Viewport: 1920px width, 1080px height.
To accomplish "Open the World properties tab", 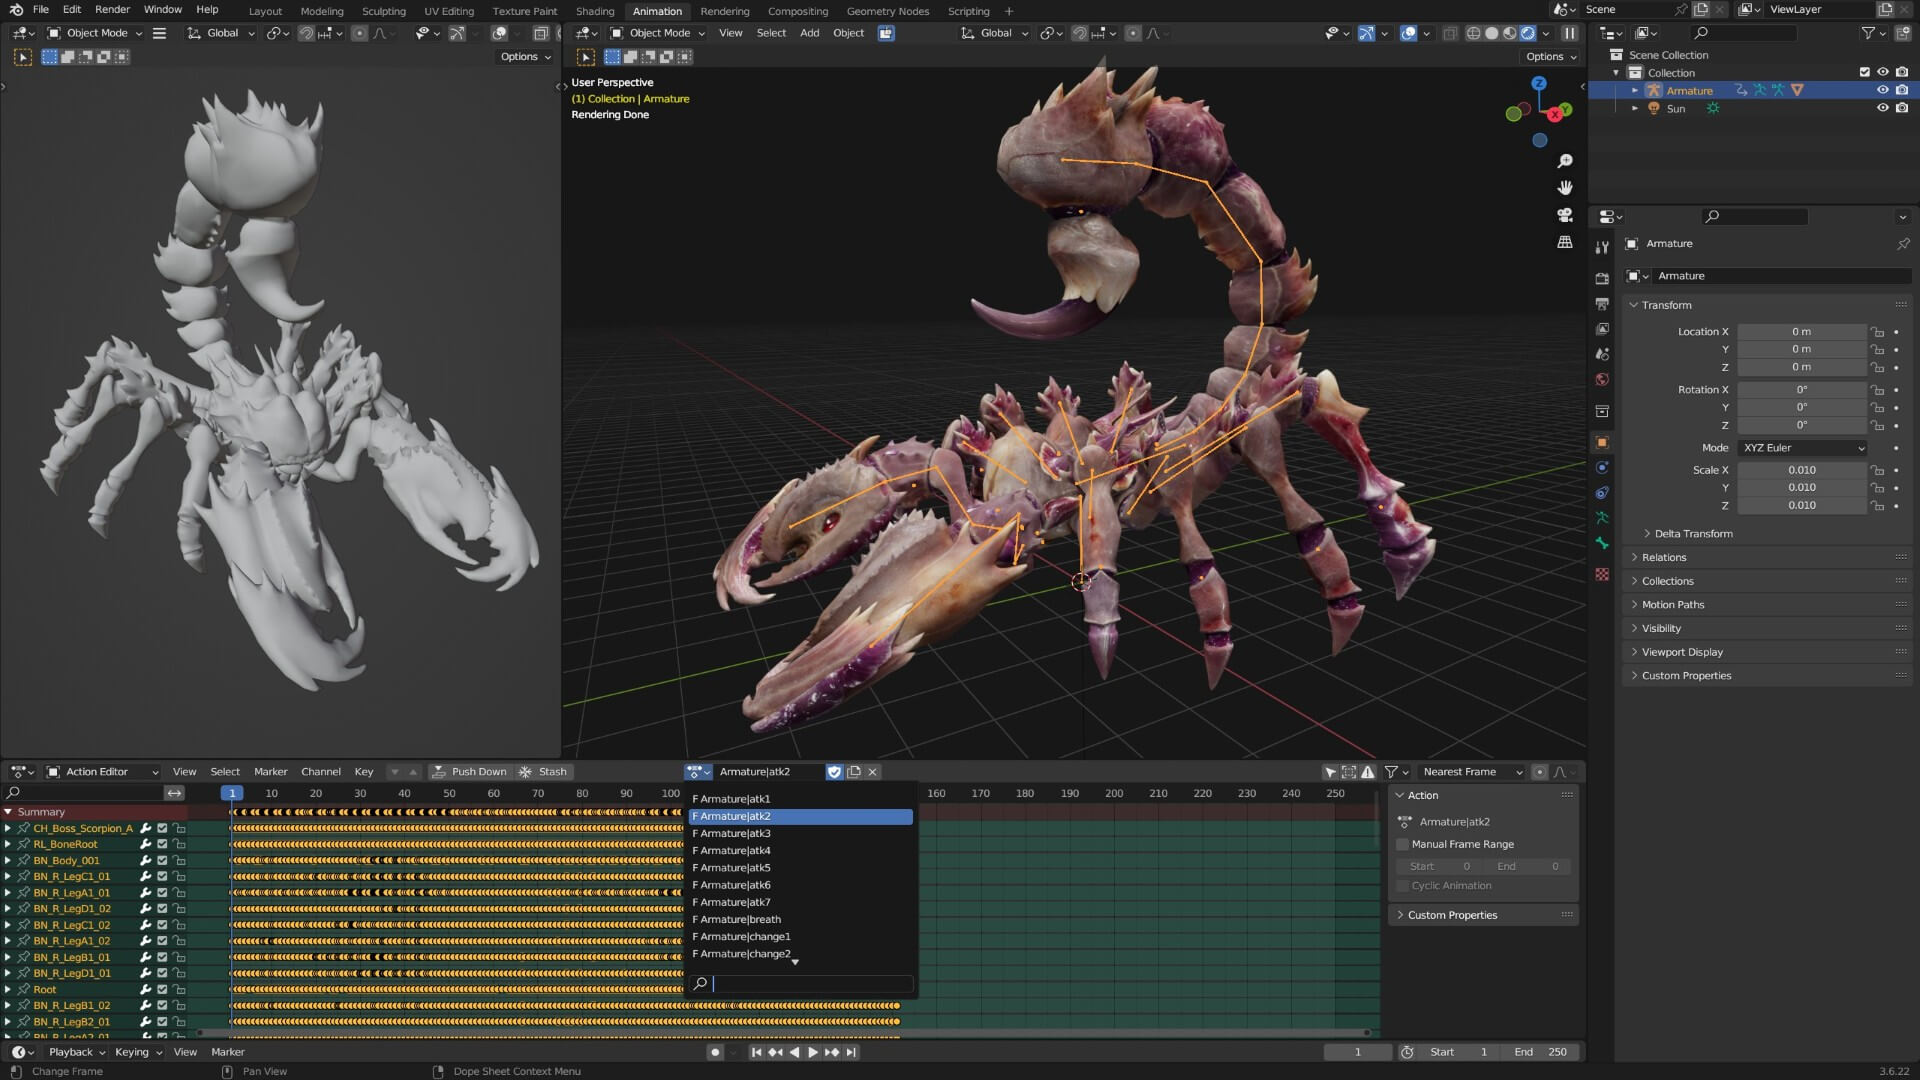I will [x=1602, y=380].
